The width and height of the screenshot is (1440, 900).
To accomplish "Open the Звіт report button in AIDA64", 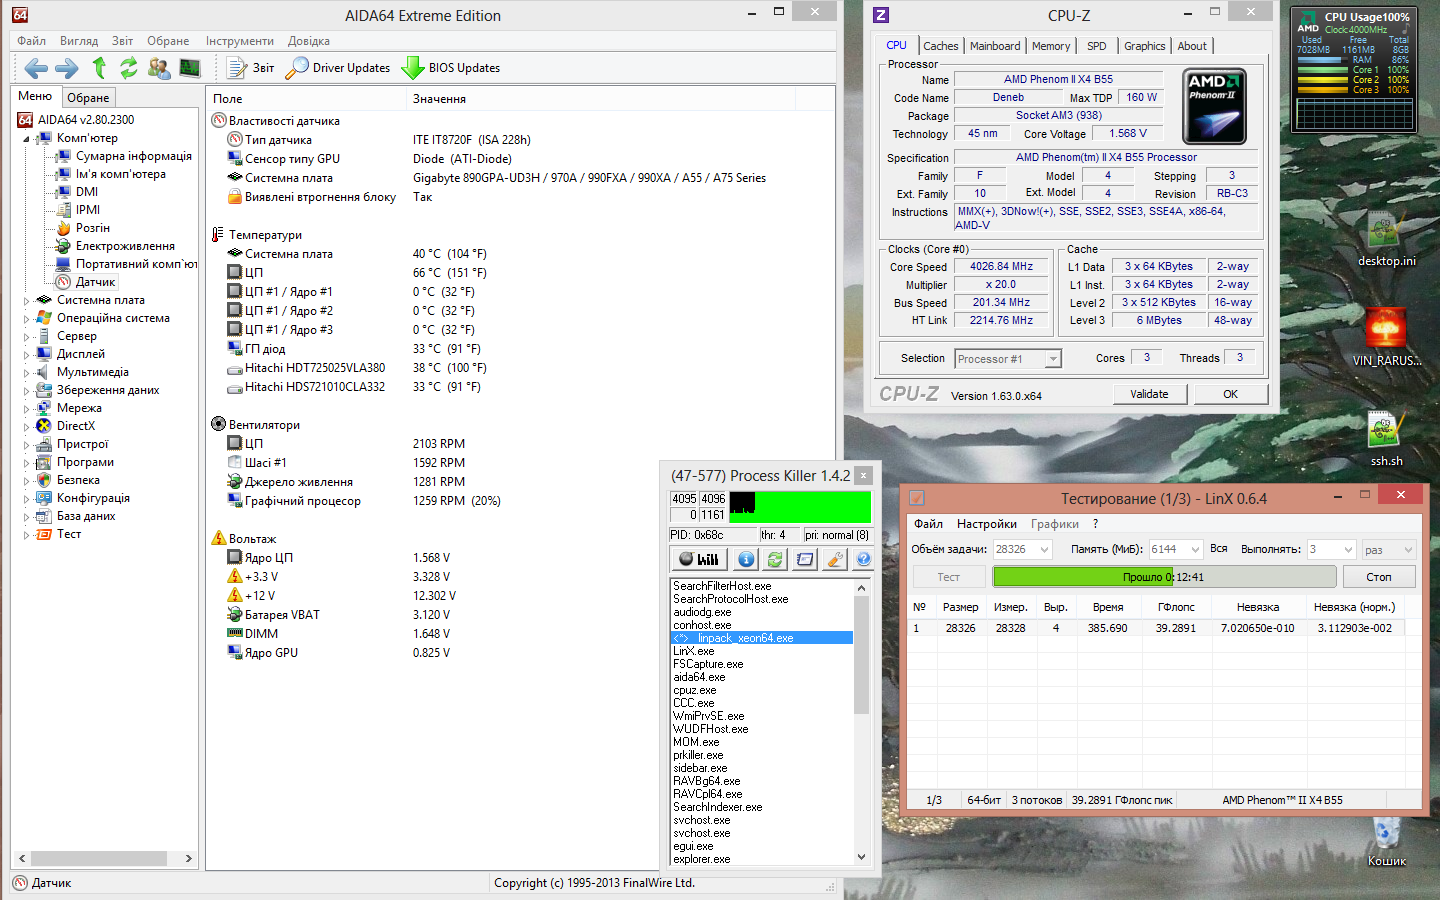I will pyautogui.click(x=251, y=68).
